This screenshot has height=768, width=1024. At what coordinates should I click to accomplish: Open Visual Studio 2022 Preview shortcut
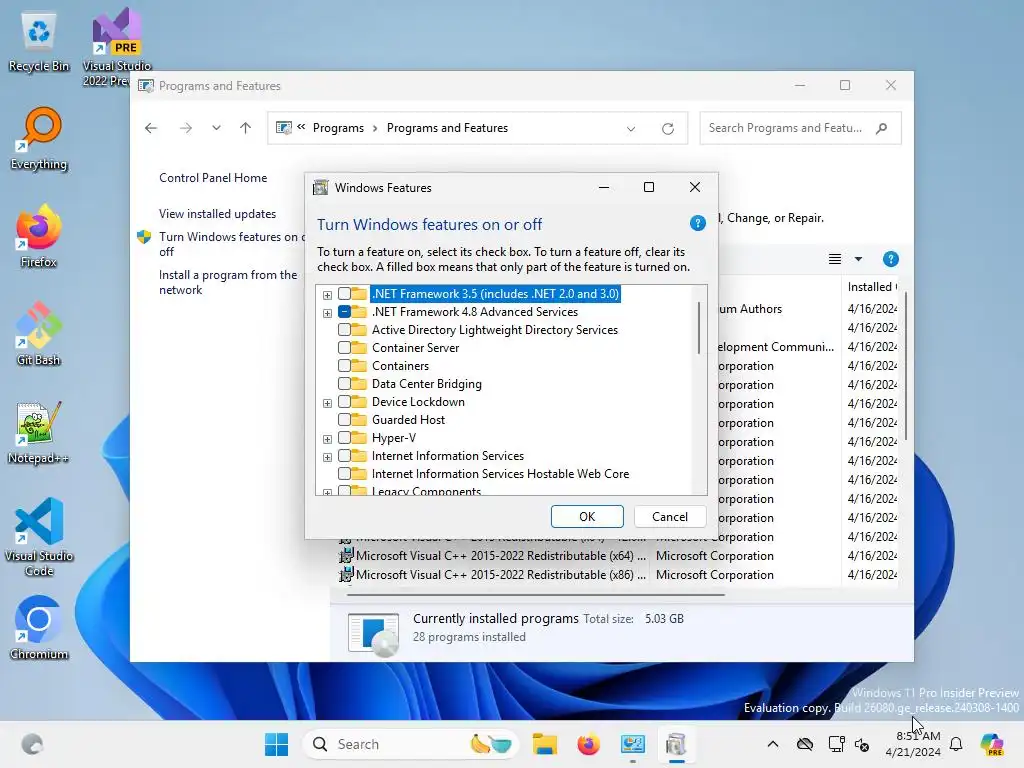[x=116, y=47]
